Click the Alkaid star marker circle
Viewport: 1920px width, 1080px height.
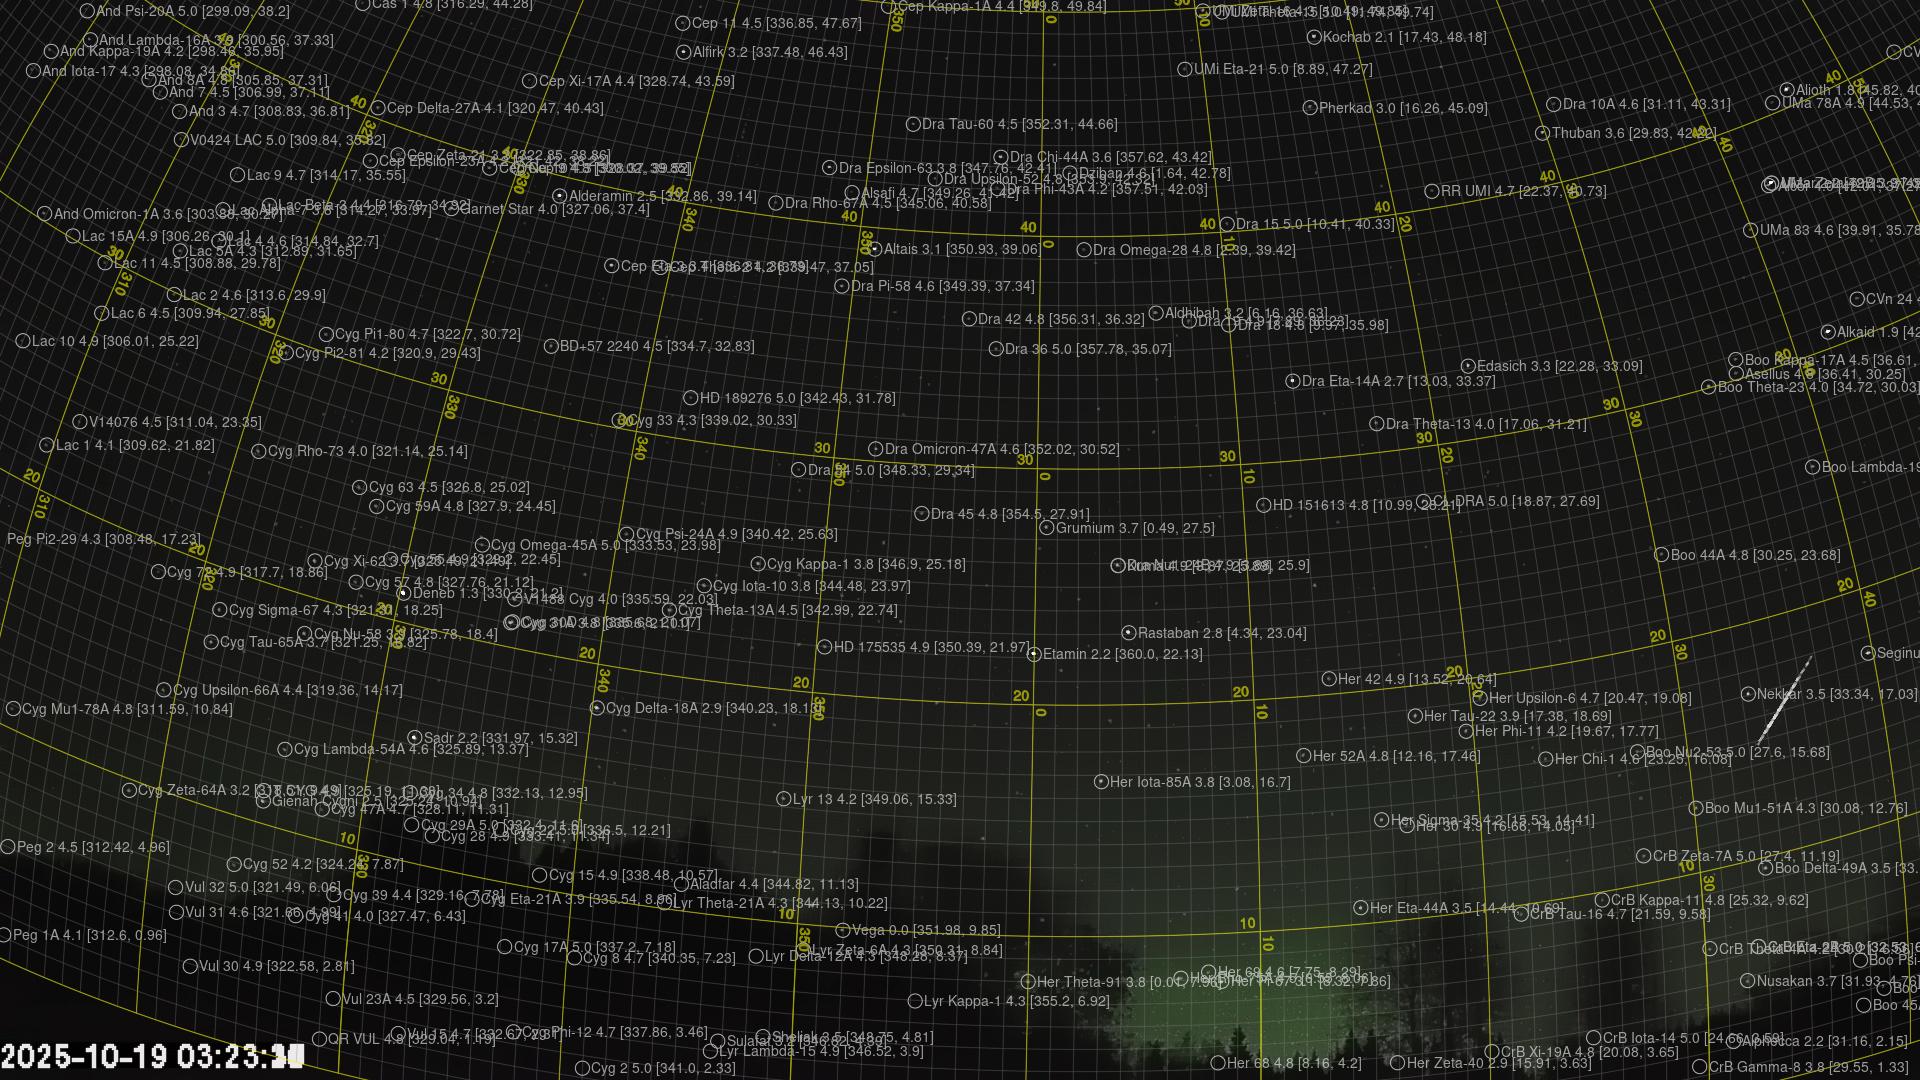point(1828,332)
